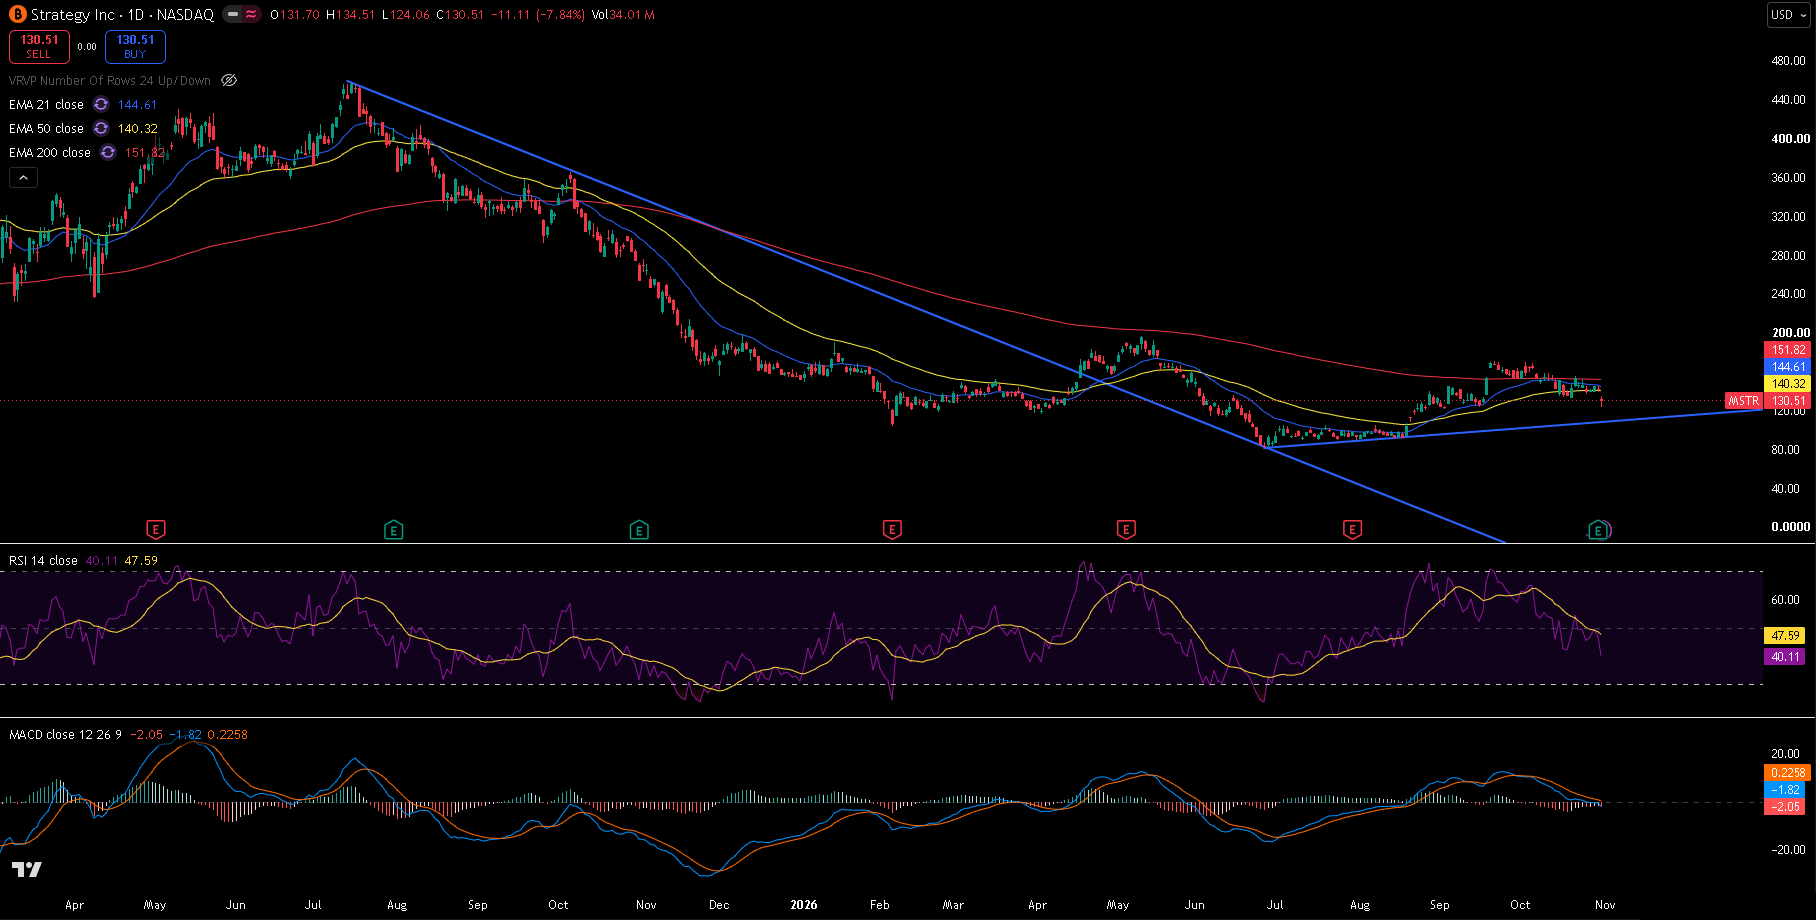Click the MSTR price label tag
1816x920 pixels.
pyautogui.click(x=1743, y=401)
